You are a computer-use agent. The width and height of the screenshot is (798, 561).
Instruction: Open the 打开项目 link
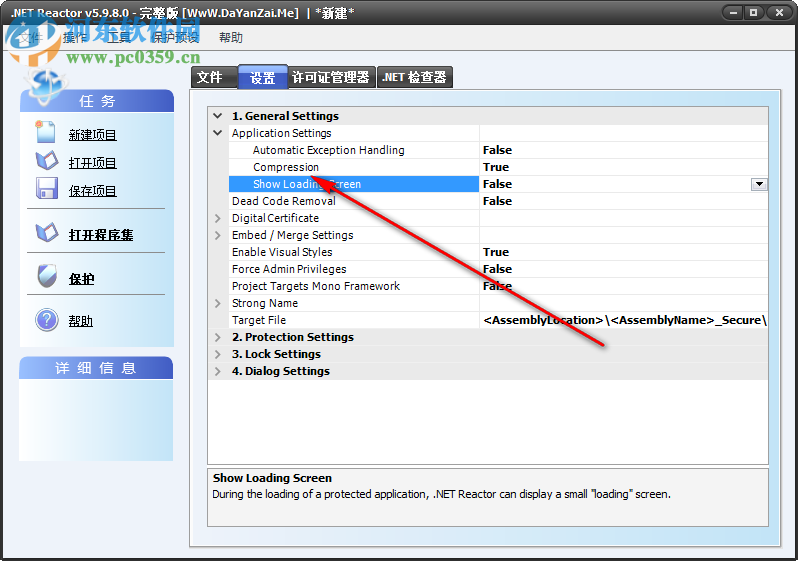coord(93,163)
